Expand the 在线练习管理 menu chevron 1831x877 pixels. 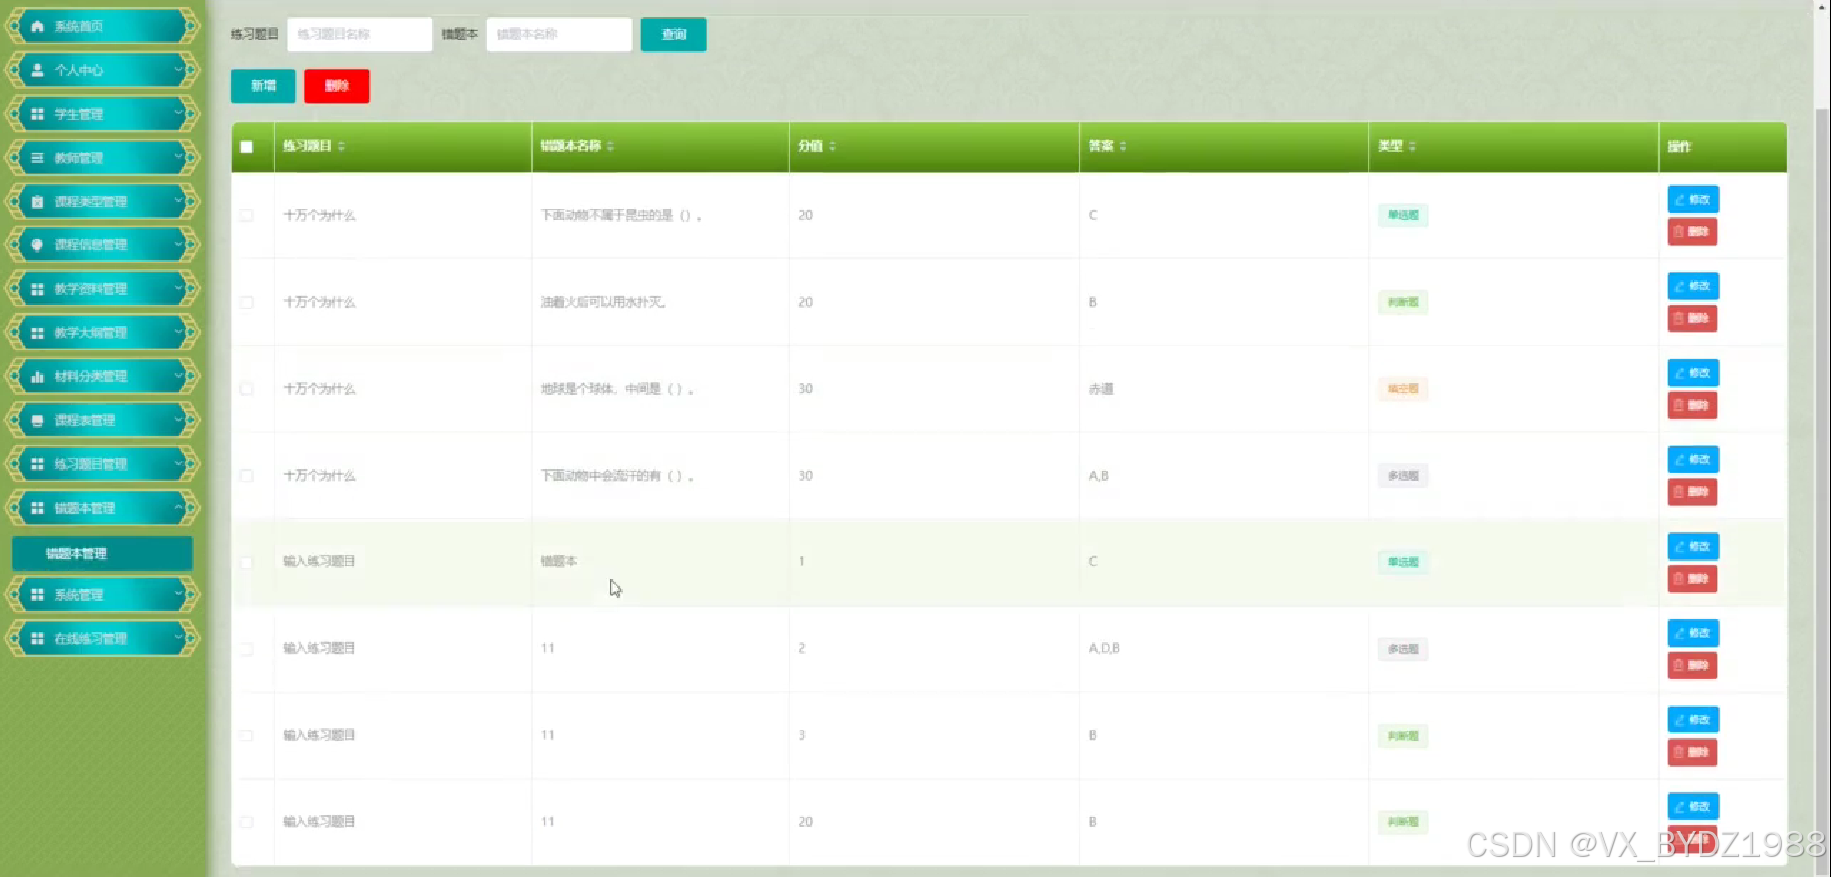179,638
